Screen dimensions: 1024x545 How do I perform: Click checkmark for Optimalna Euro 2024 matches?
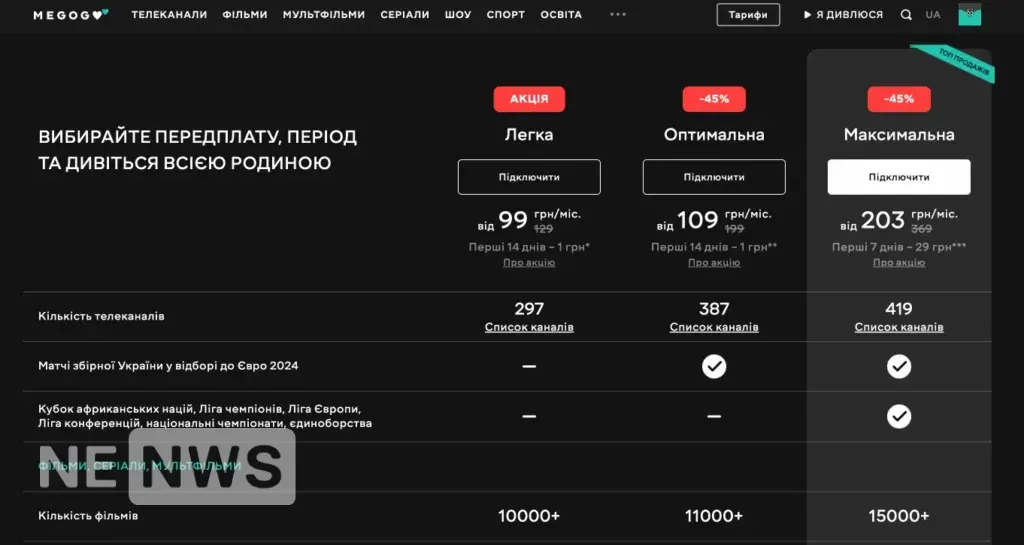tap(714, 366)
